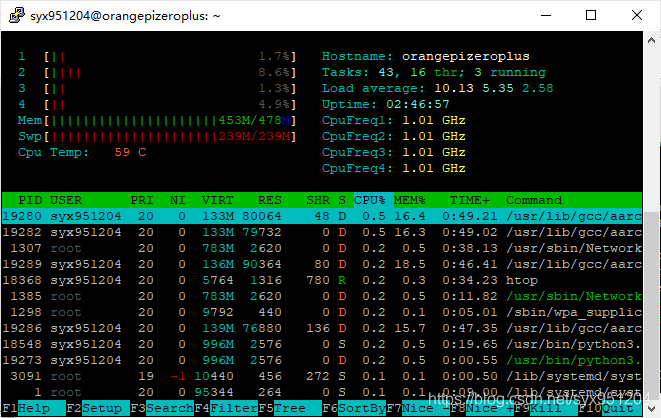Viewport: 661px width, 418px height.
Task: Sort by the USER column header
Action: 66,200
